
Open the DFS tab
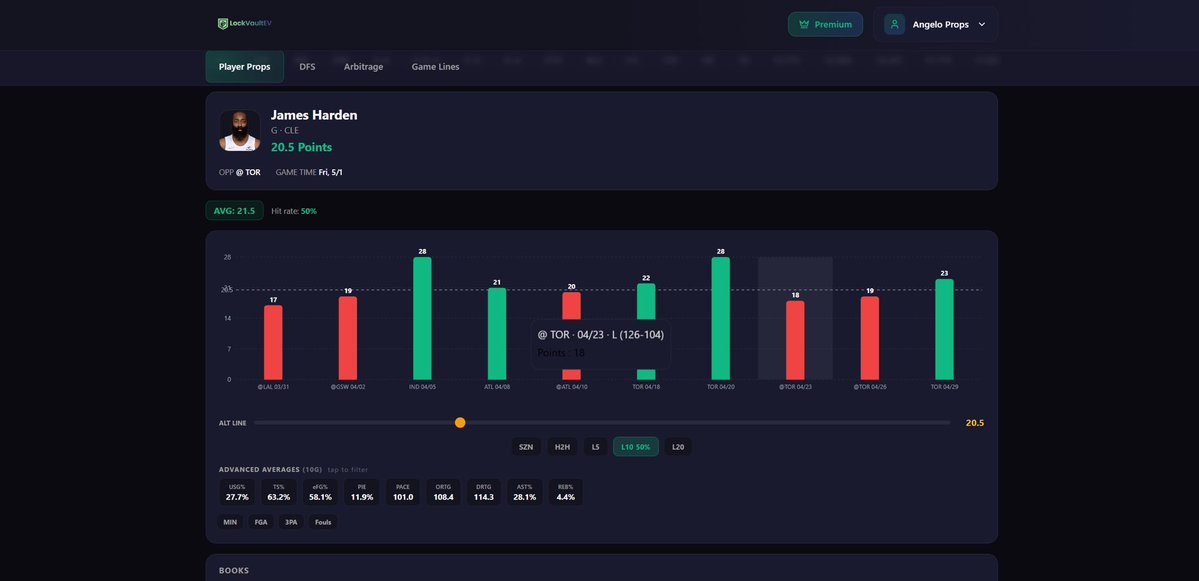coord(307,67)
